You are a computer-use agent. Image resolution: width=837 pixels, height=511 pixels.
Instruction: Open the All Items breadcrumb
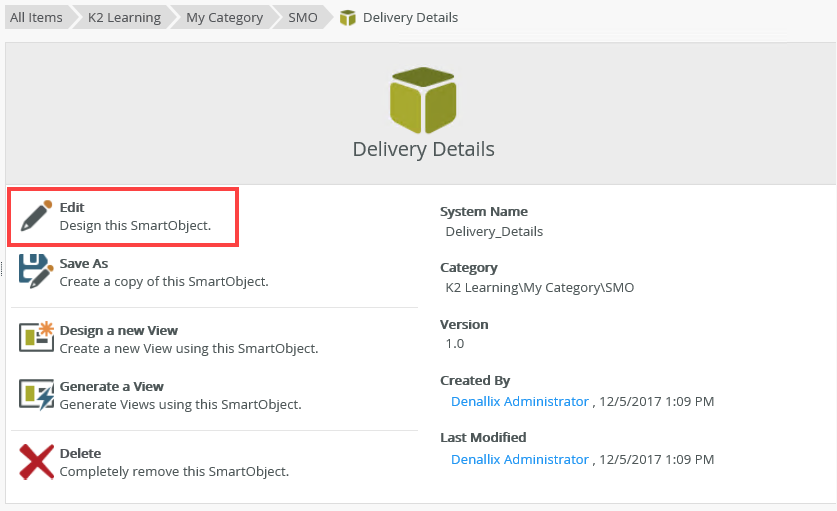point(36,18)
